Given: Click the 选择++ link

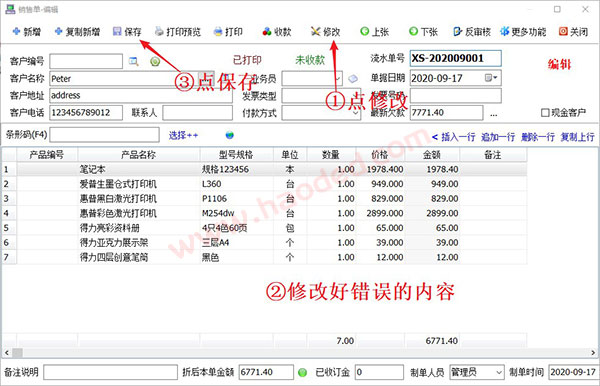Looking at the screenshot, I should tap(183, 135).
